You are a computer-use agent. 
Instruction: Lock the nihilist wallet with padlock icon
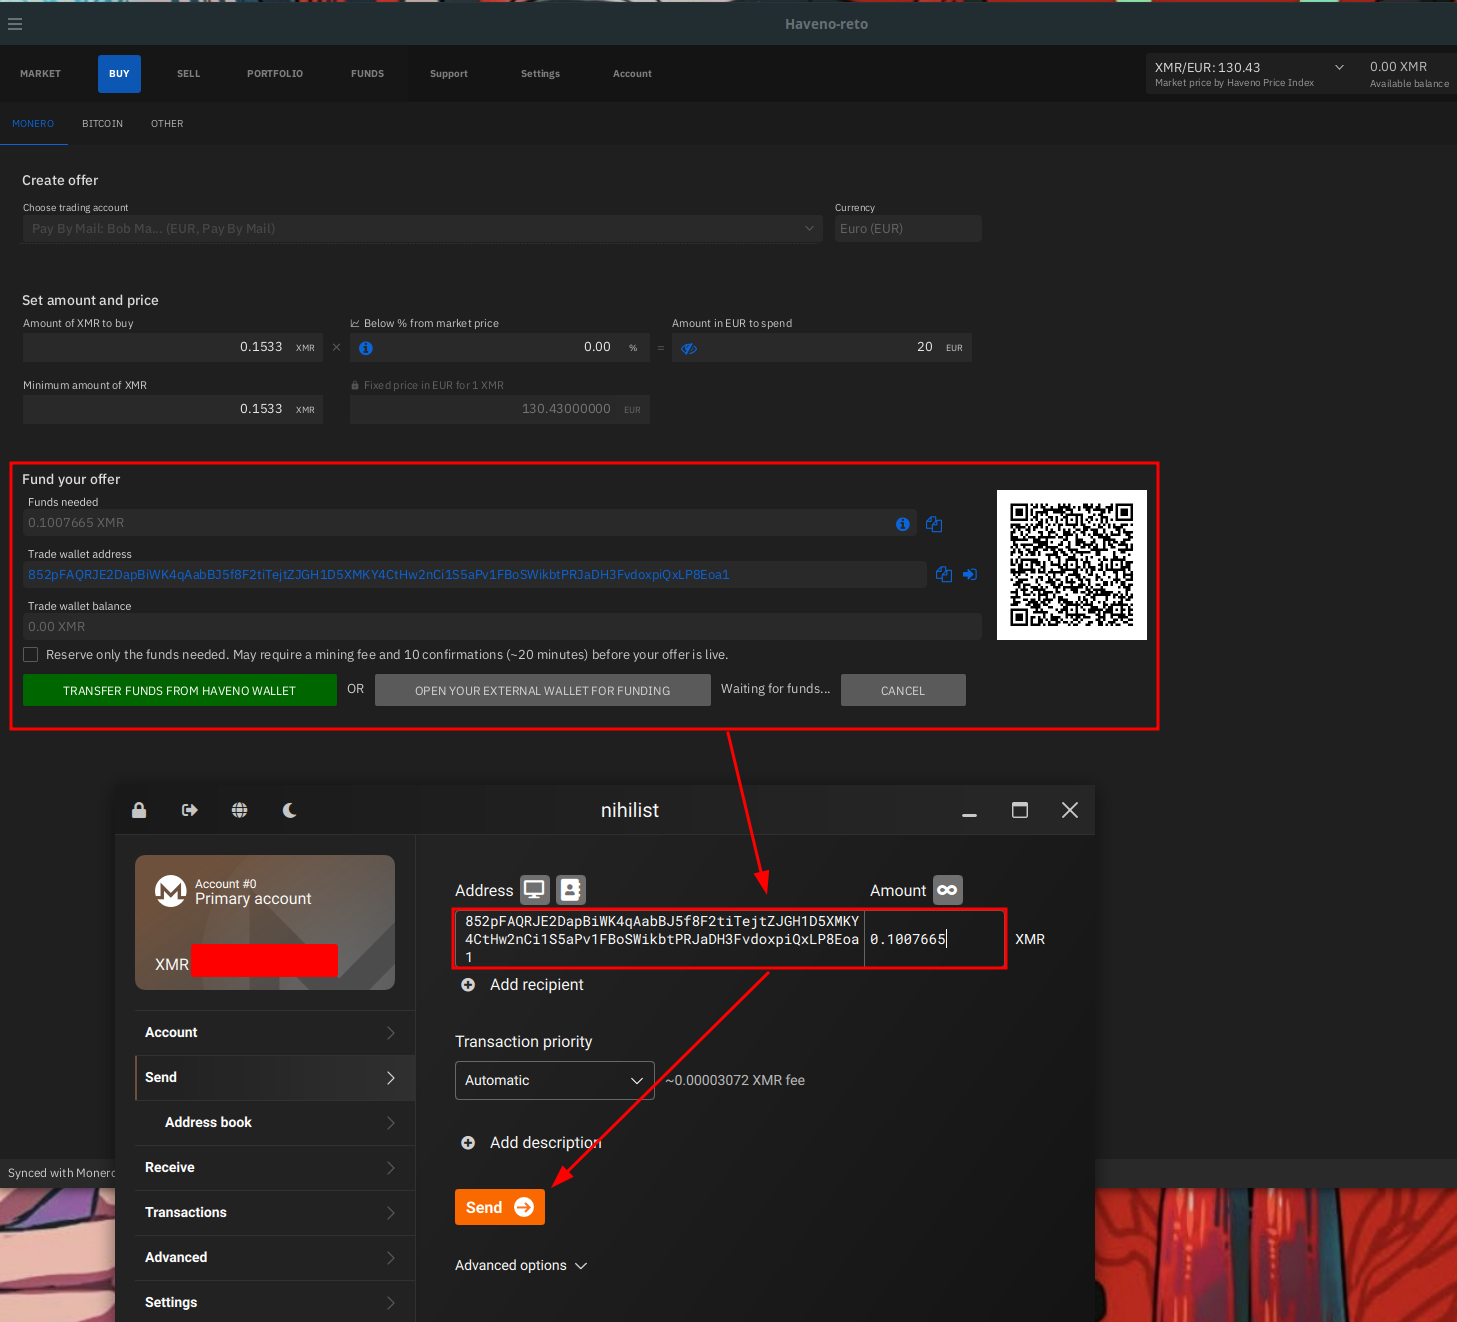[139, 810]
